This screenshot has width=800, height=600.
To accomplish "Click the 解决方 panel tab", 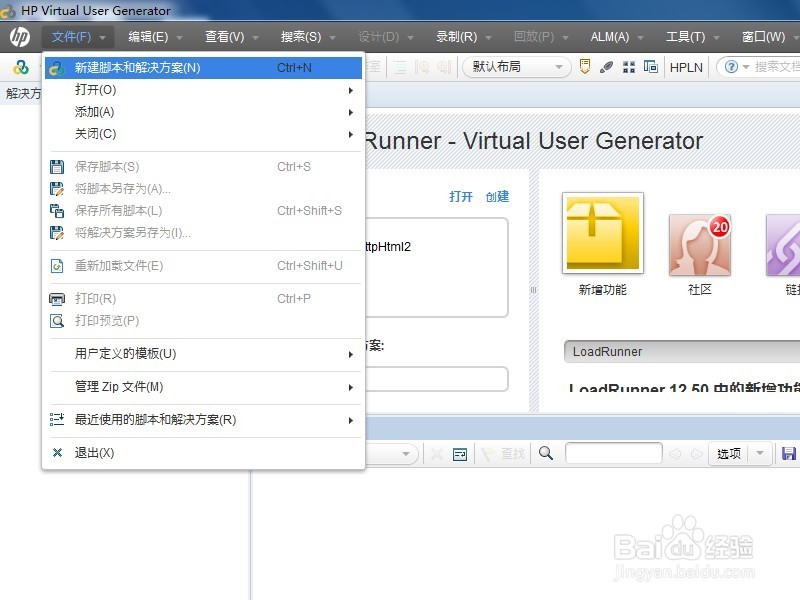I will point(23,93).
